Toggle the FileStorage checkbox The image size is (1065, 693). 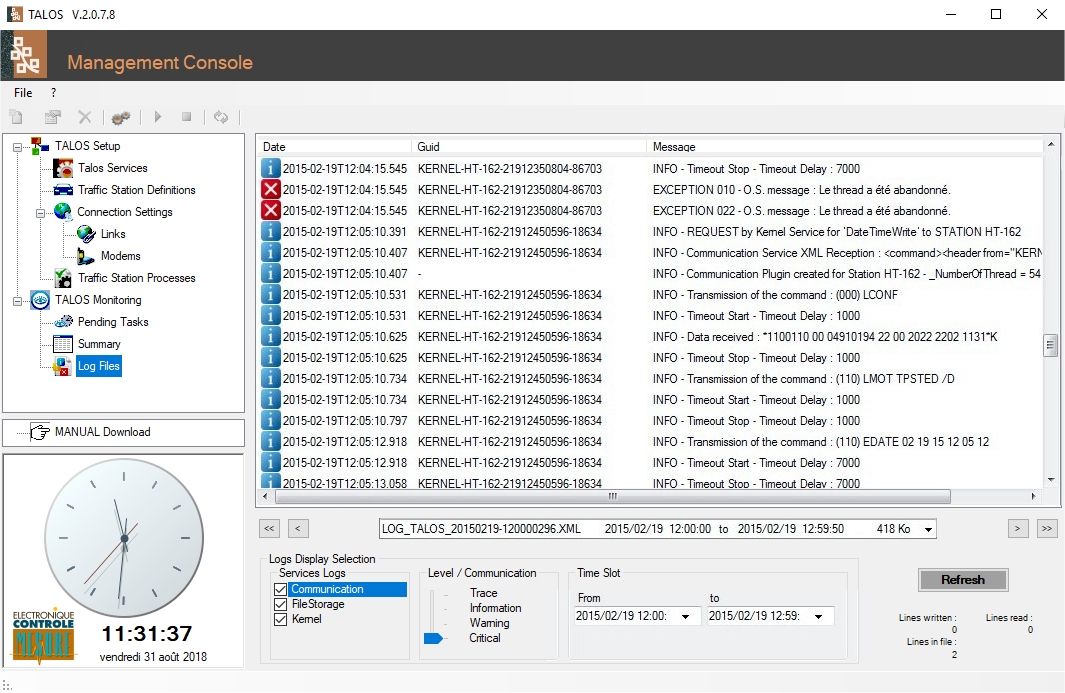[281, 604]
